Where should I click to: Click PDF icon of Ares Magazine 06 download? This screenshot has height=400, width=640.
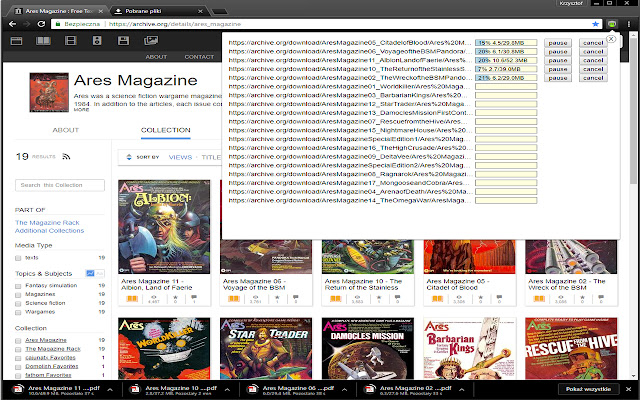pyautogui.click(x=252, y=390)
